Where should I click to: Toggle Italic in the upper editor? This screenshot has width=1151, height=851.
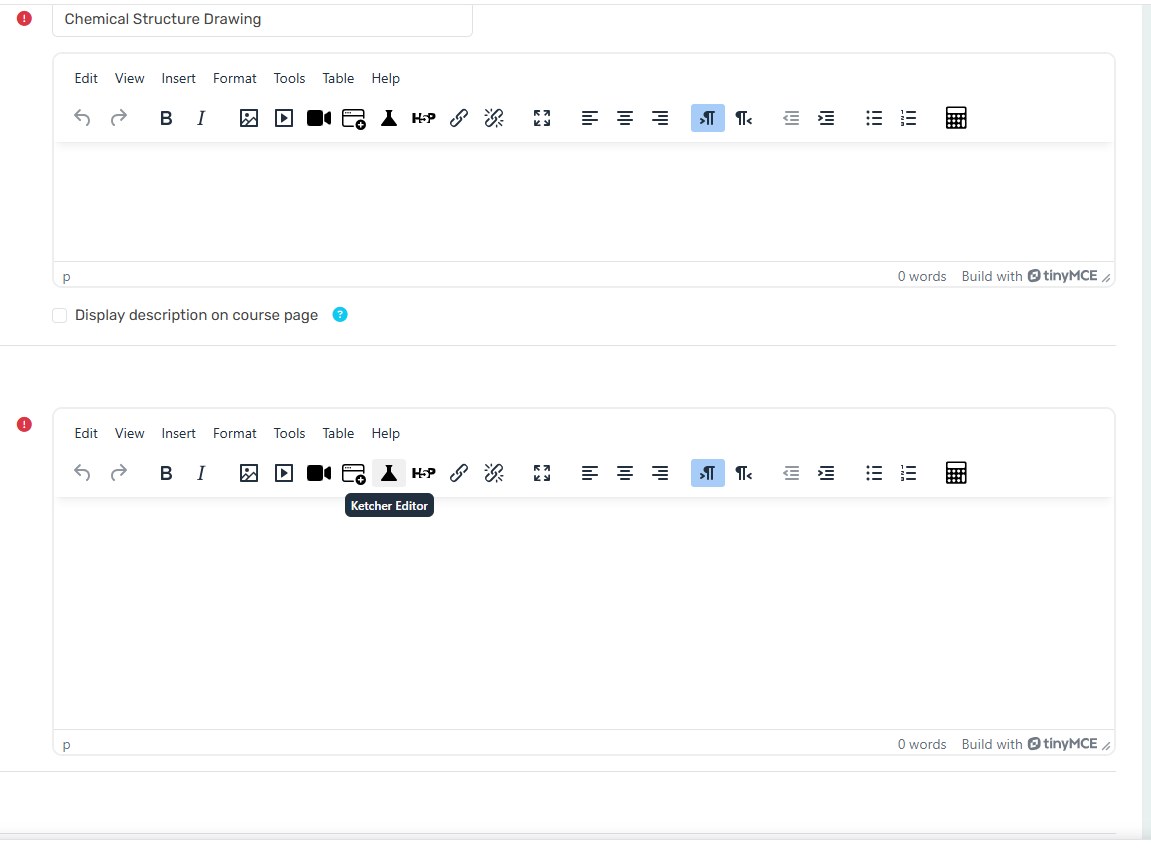coord(201,118)
